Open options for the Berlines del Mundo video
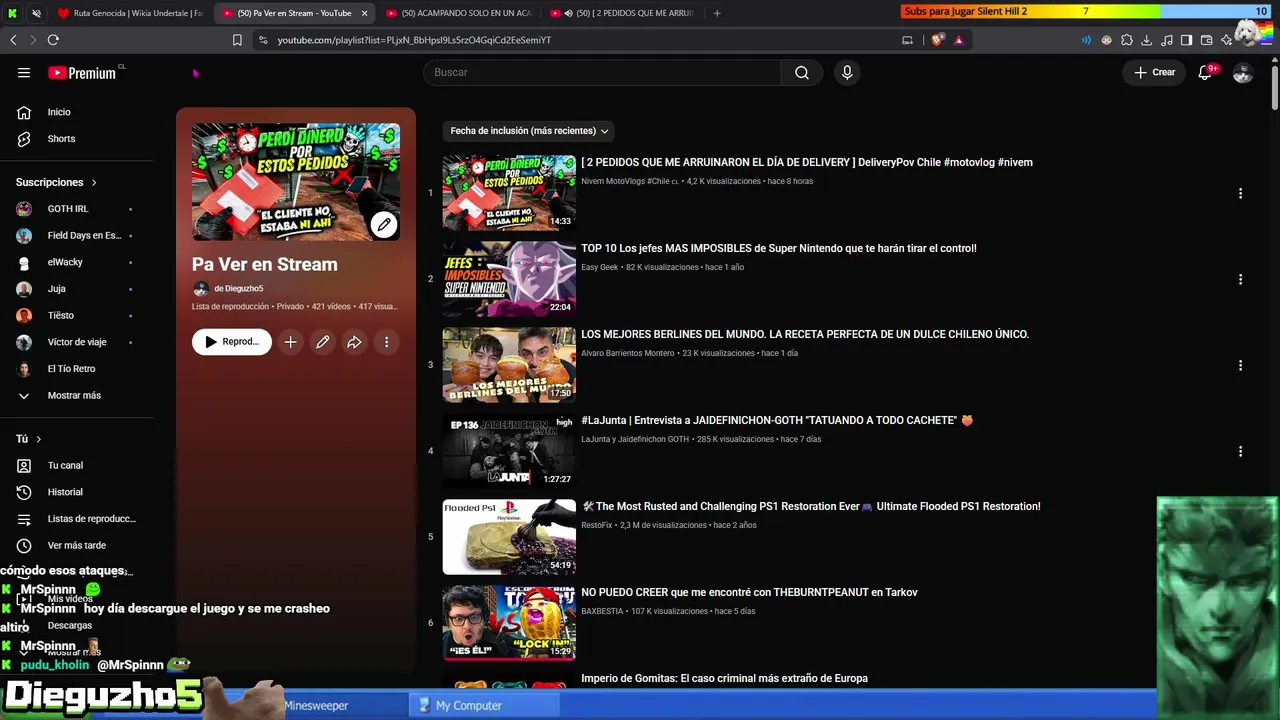Image resolution: width=1280 pixels, height=720 pixels. click(x=1240, y=365)
